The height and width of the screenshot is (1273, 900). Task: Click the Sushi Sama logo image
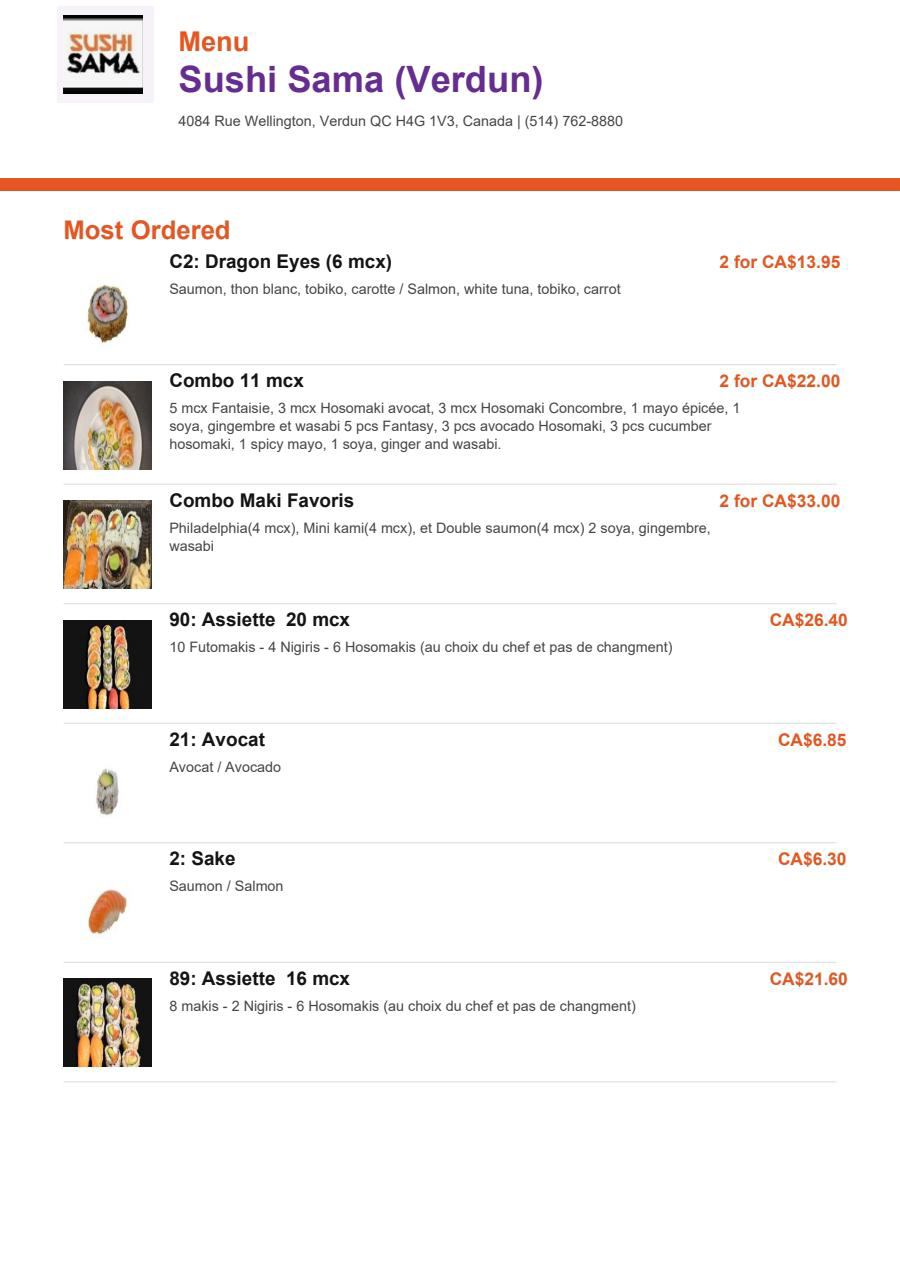point(105,55)
